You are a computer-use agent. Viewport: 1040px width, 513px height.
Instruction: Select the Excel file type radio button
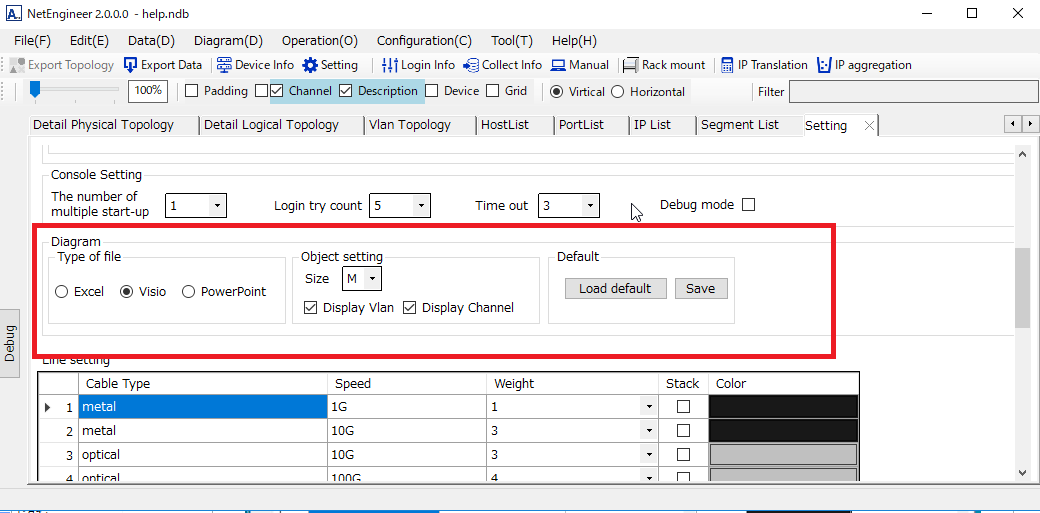(62, 292)
